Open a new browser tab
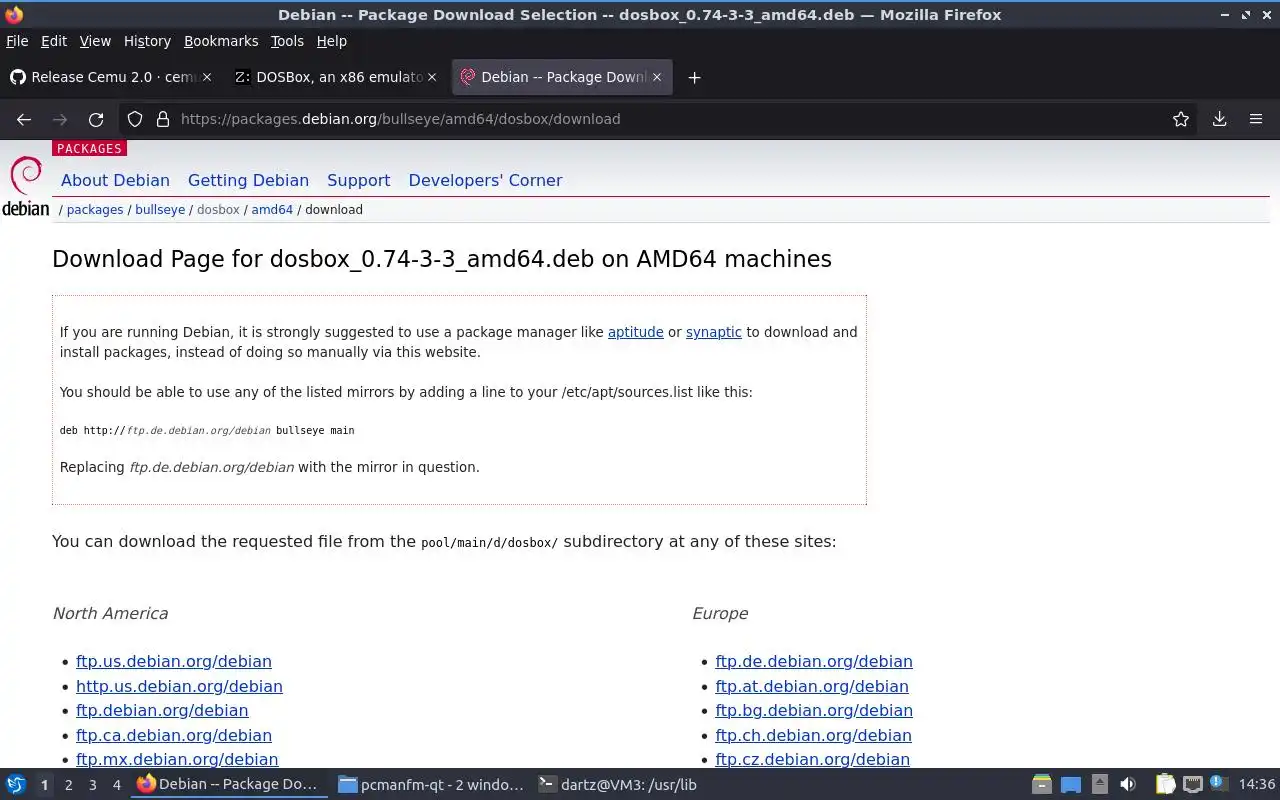 tap(694, 77)
